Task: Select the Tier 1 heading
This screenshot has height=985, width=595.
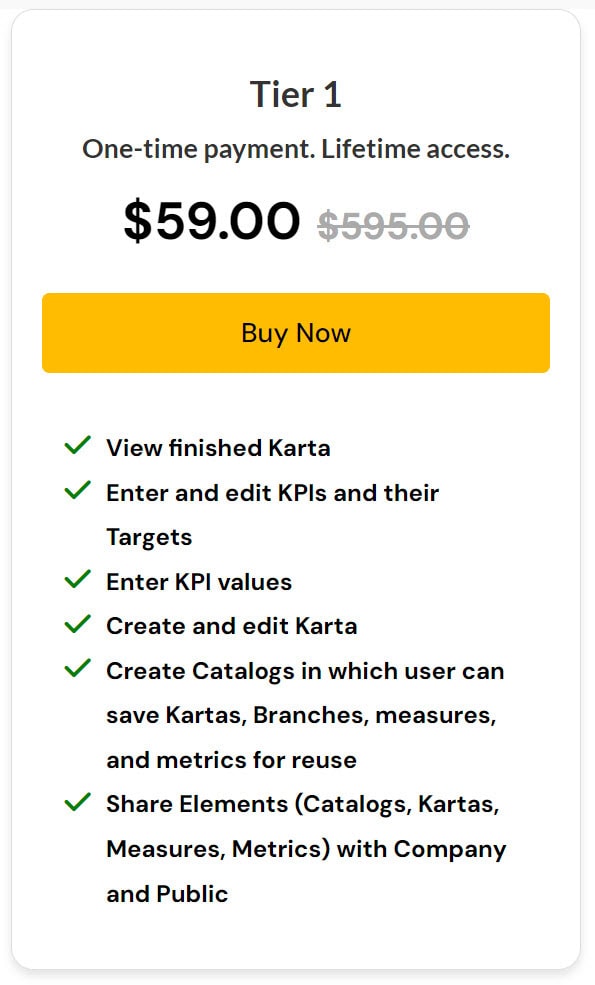Action: [297, 94]
